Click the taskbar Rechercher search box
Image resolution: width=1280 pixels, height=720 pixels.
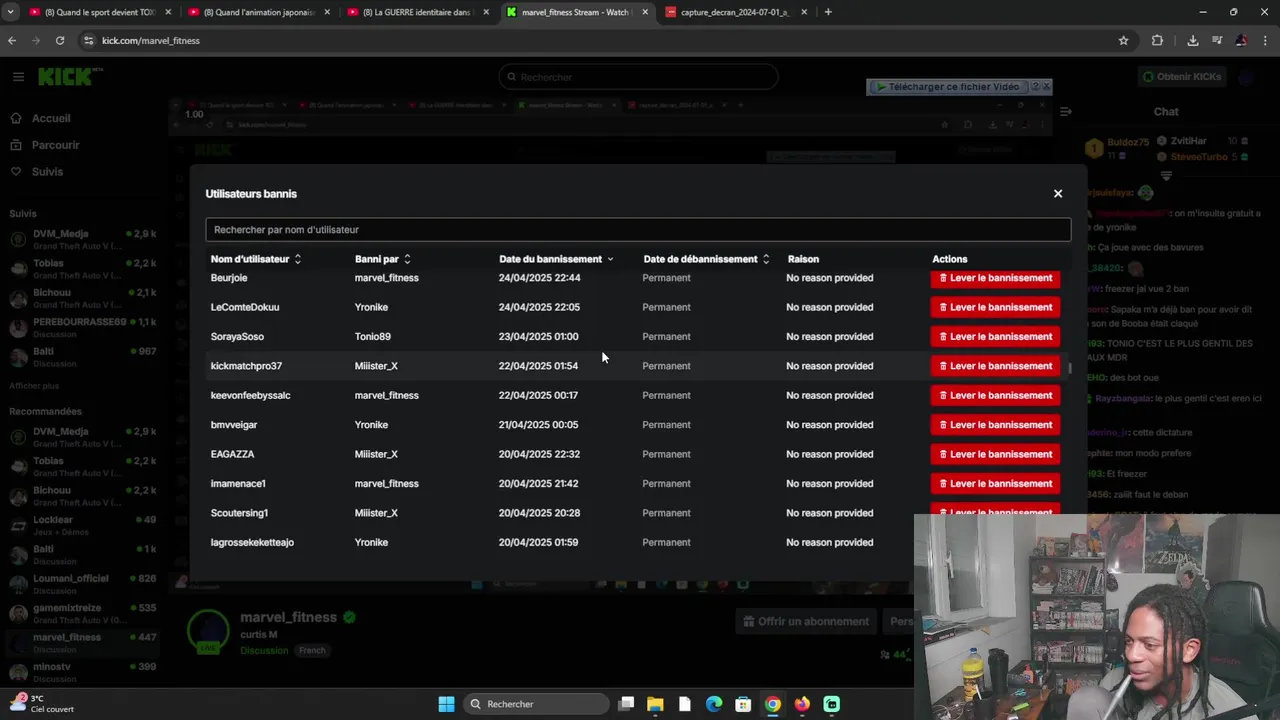coord(538,704)
